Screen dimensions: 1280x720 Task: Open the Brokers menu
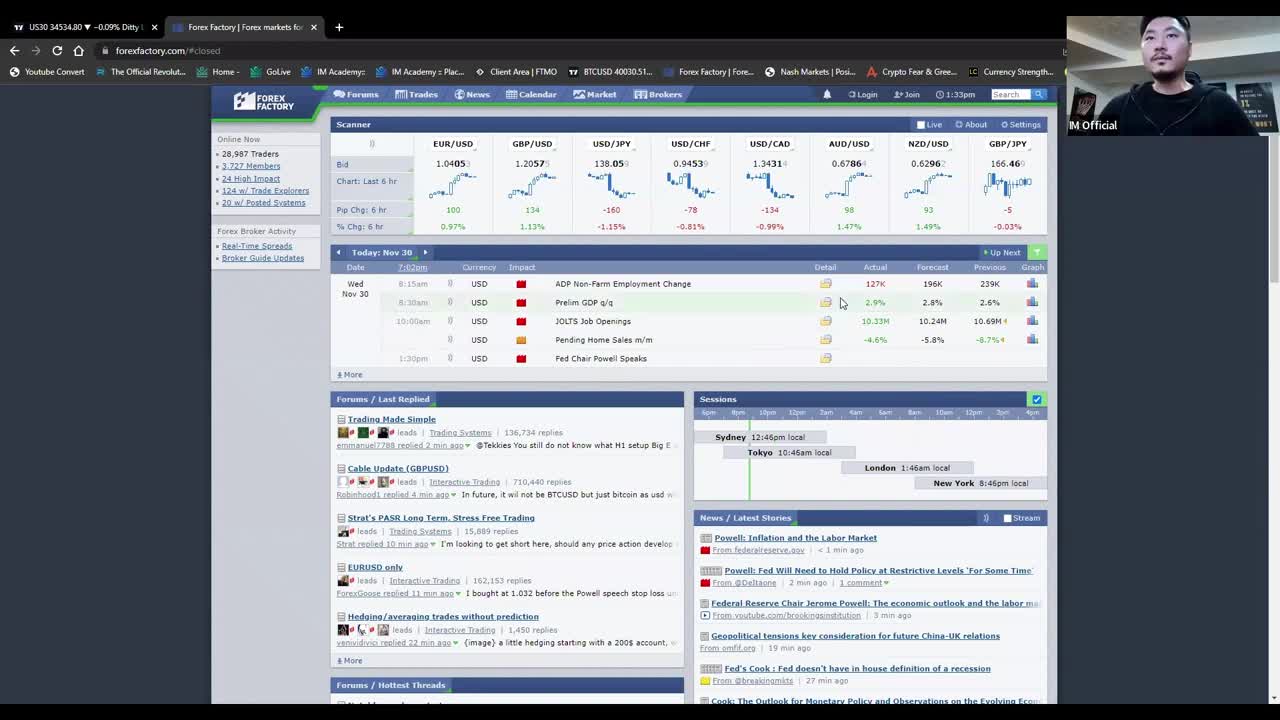(x=658, y=94)
